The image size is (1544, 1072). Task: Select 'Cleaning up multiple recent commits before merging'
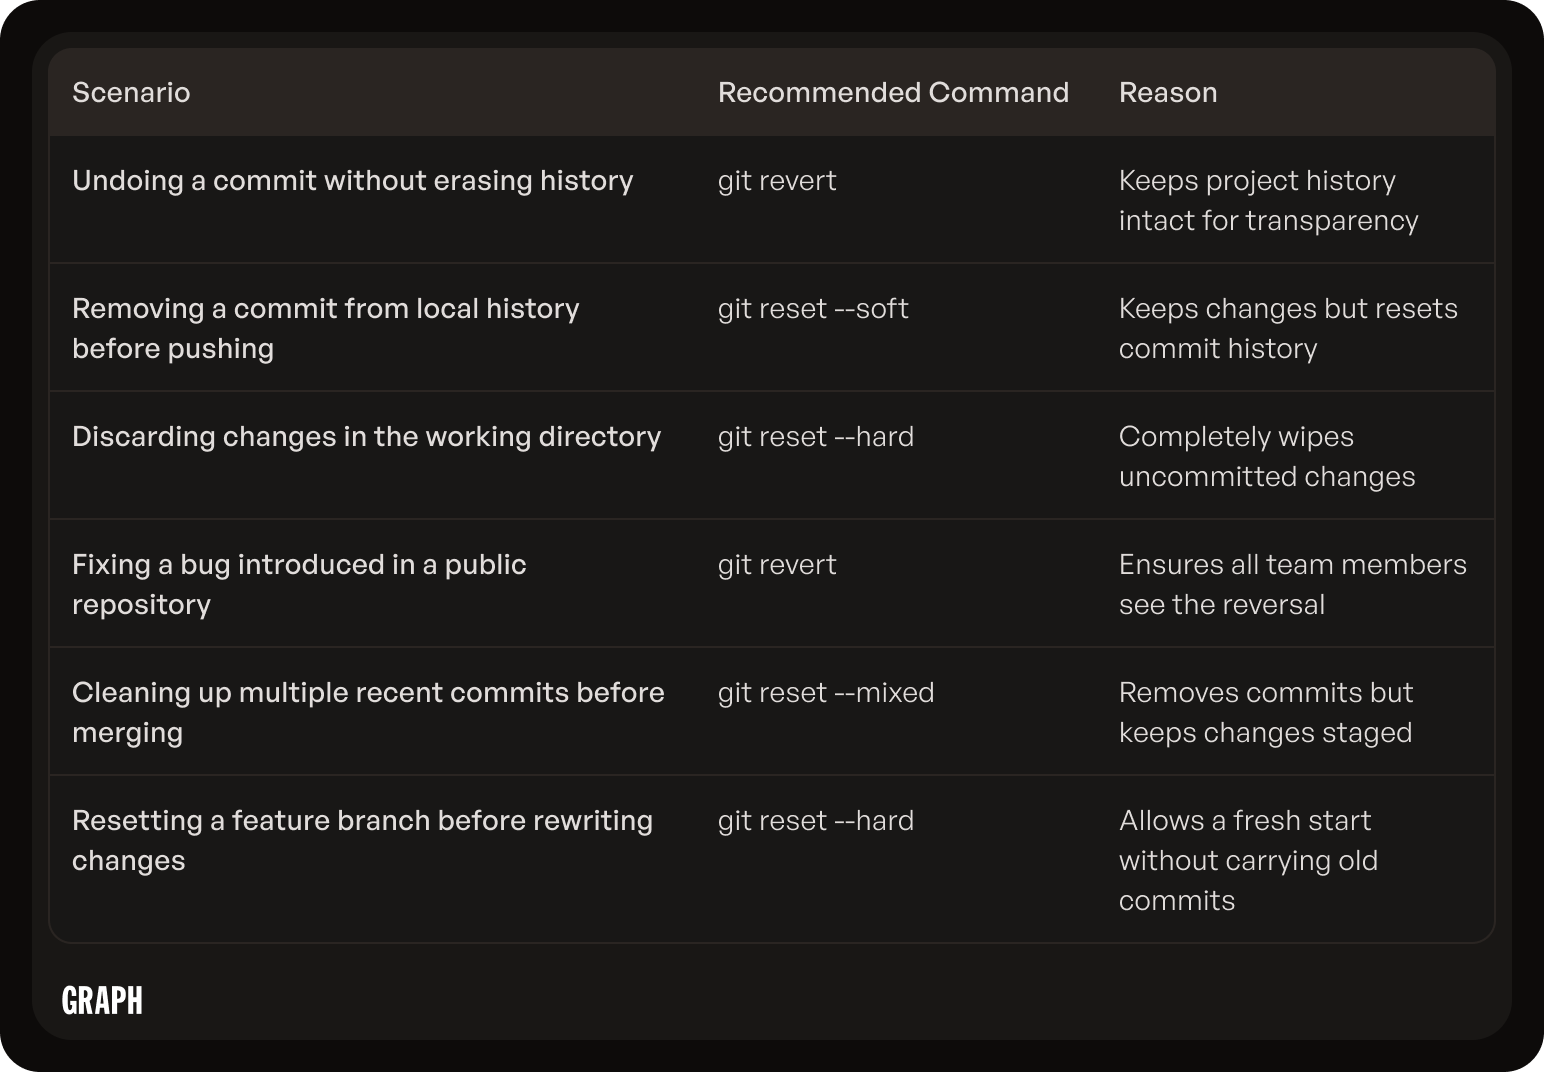[x=368, y=712]
